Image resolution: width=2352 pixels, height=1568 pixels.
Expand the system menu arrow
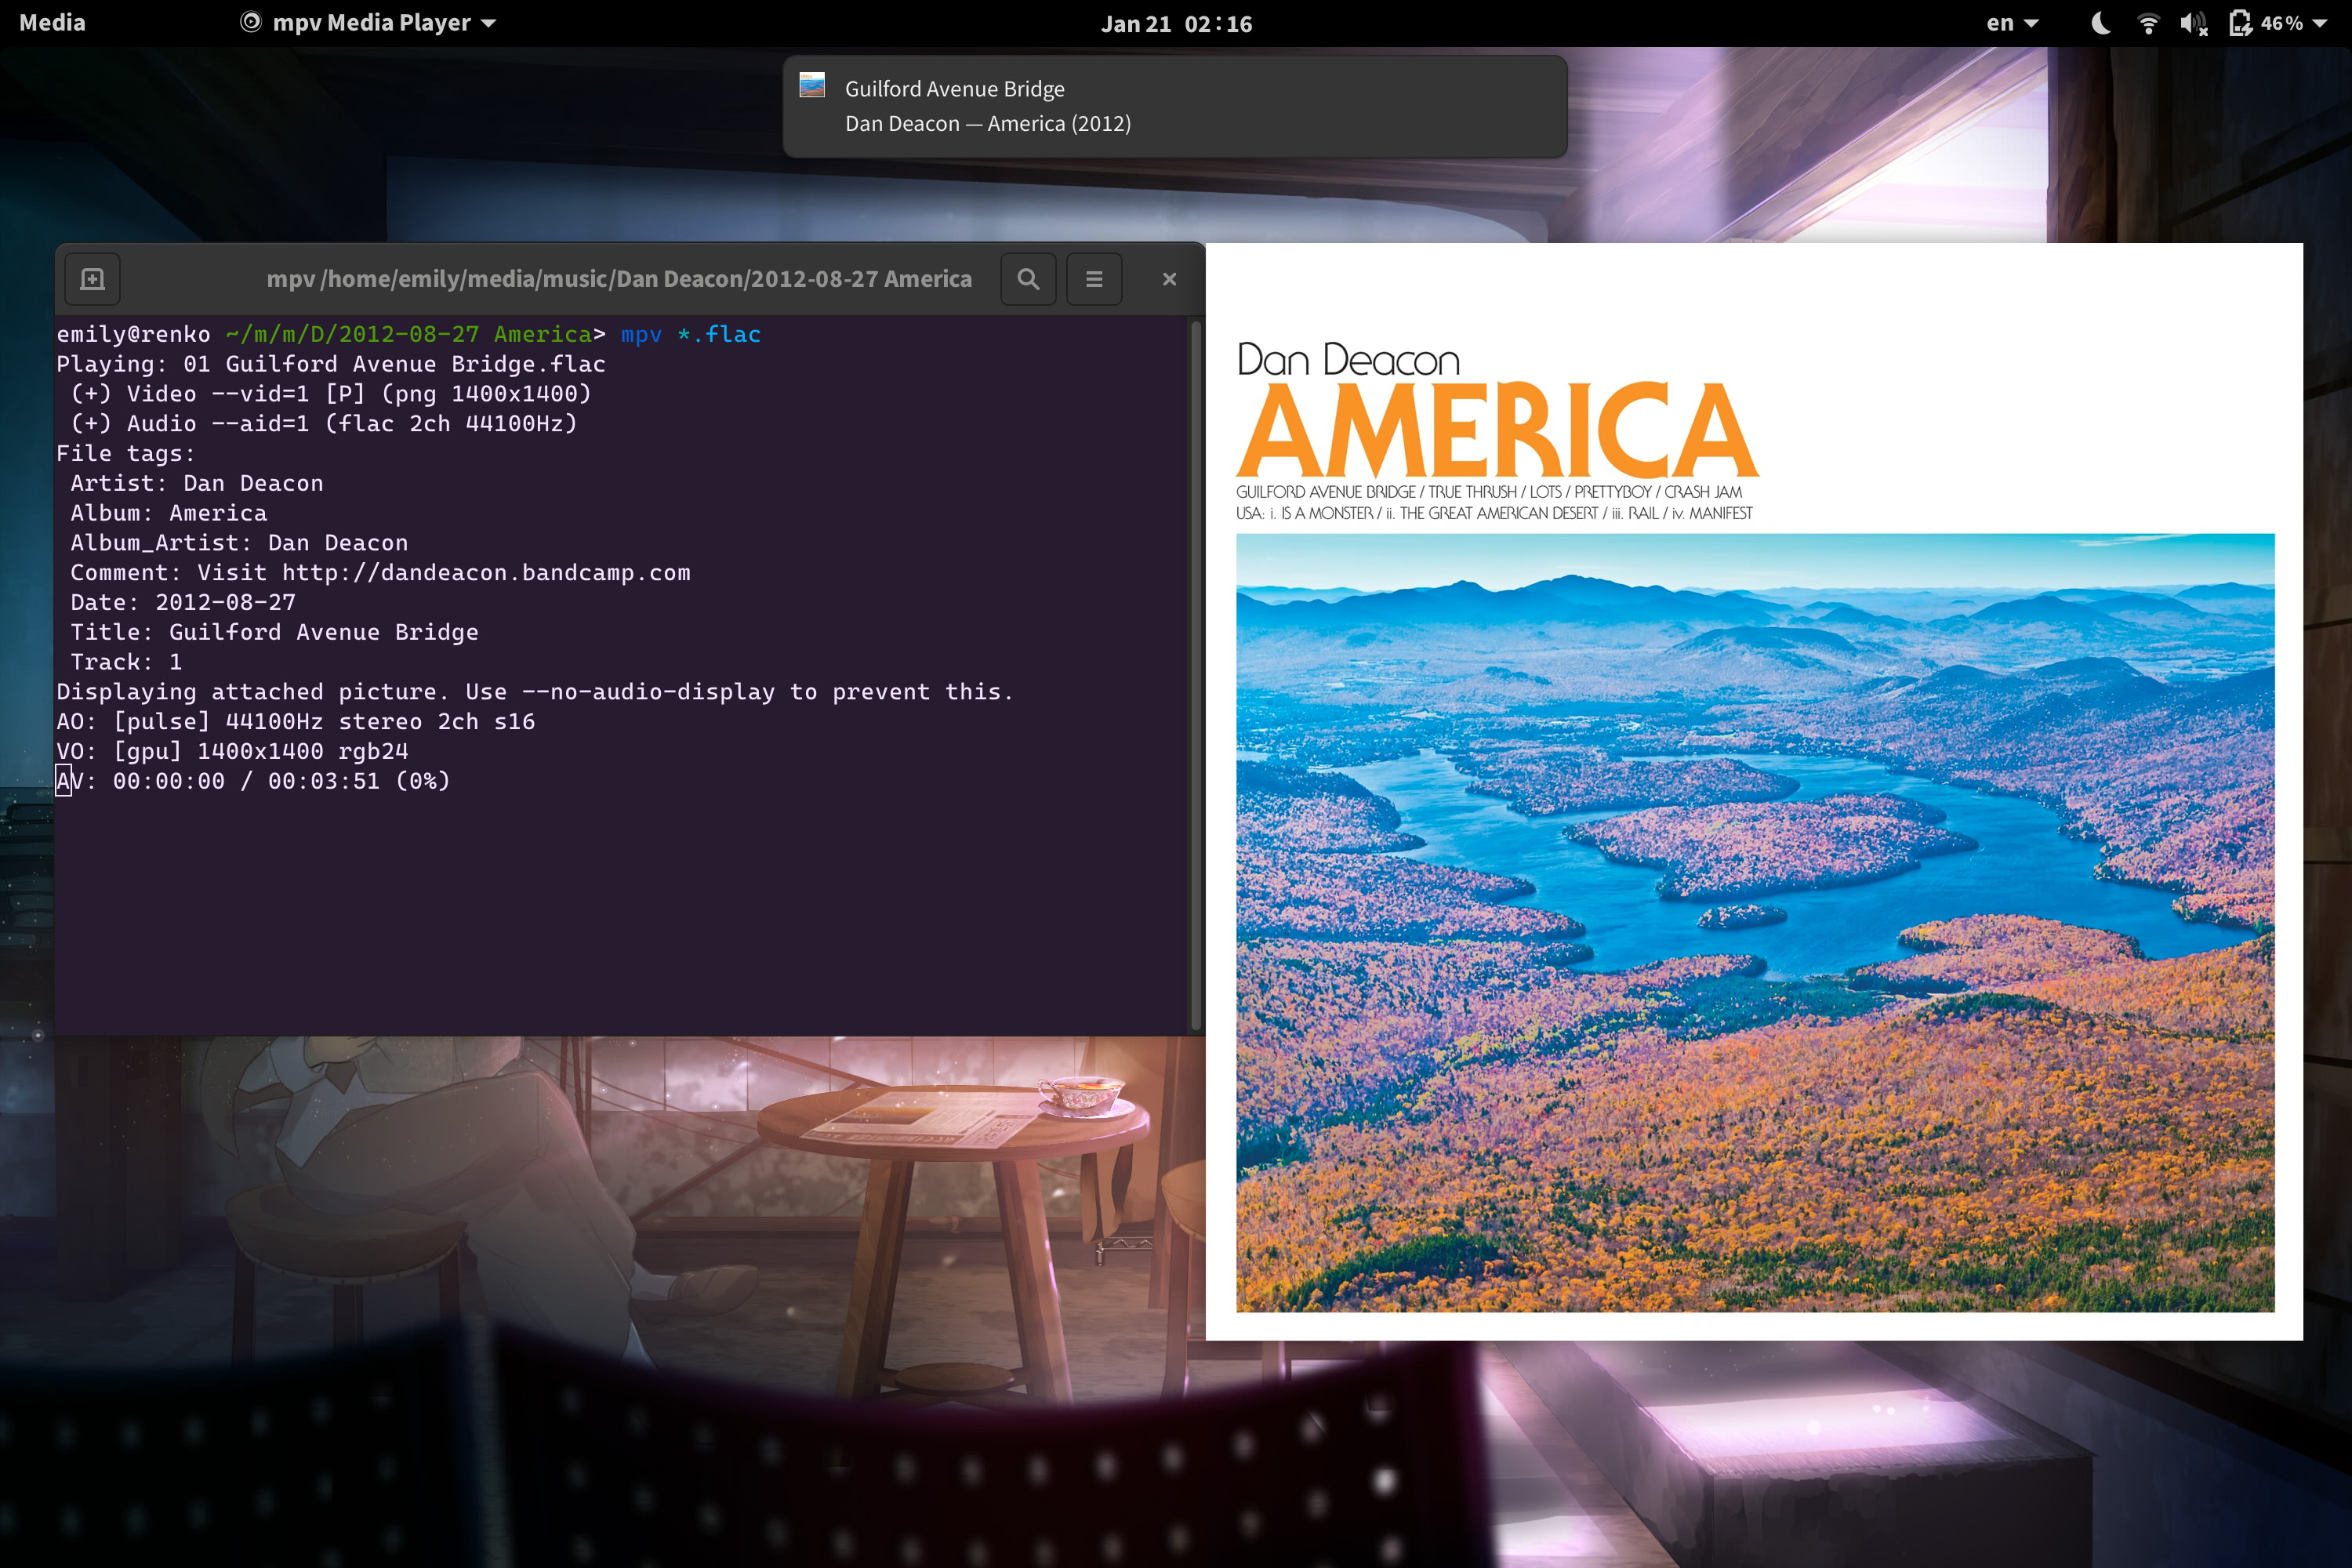(2320, 23)
